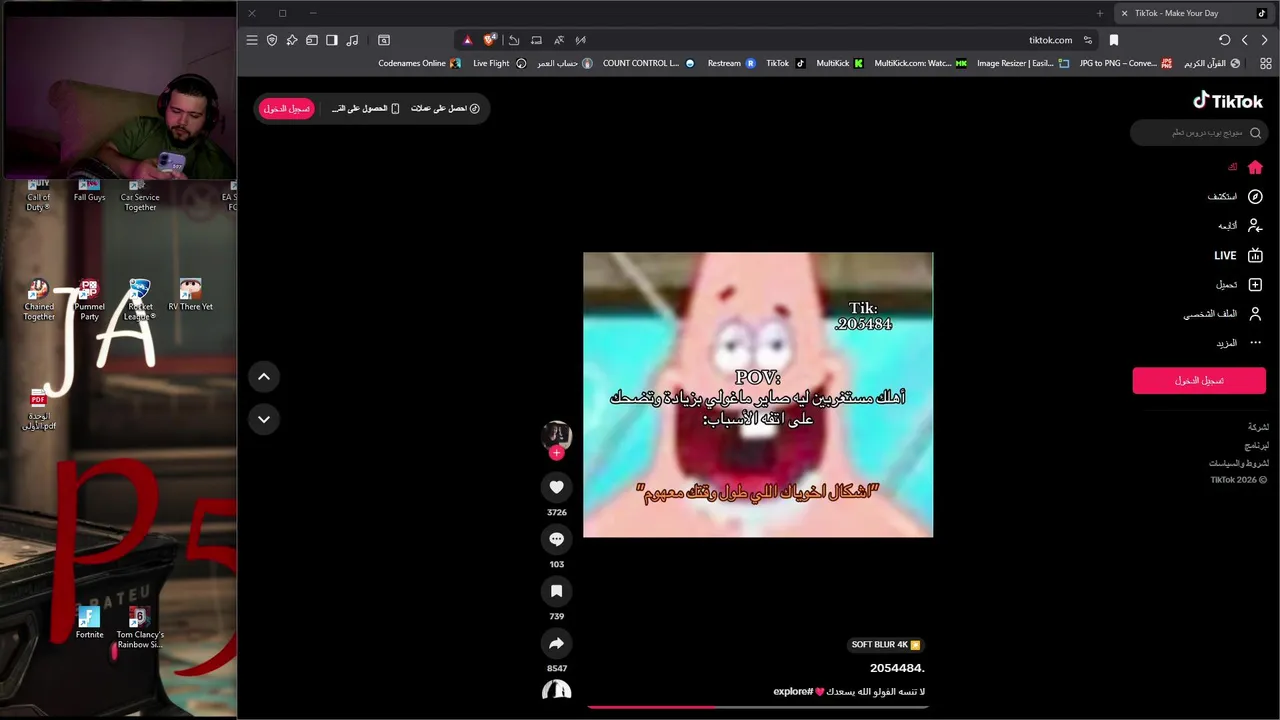This screenshot has height=720, width=1280.
Task: Click the #explore hashtag in the caption
Action: (x=793, y=691)
